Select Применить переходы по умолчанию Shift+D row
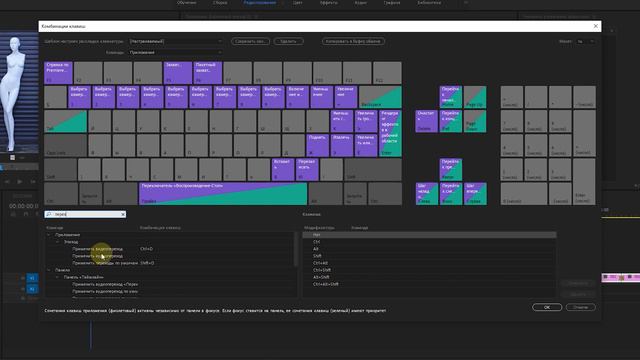The width and height of the screenshot is (640, 360). click(169, 263)
